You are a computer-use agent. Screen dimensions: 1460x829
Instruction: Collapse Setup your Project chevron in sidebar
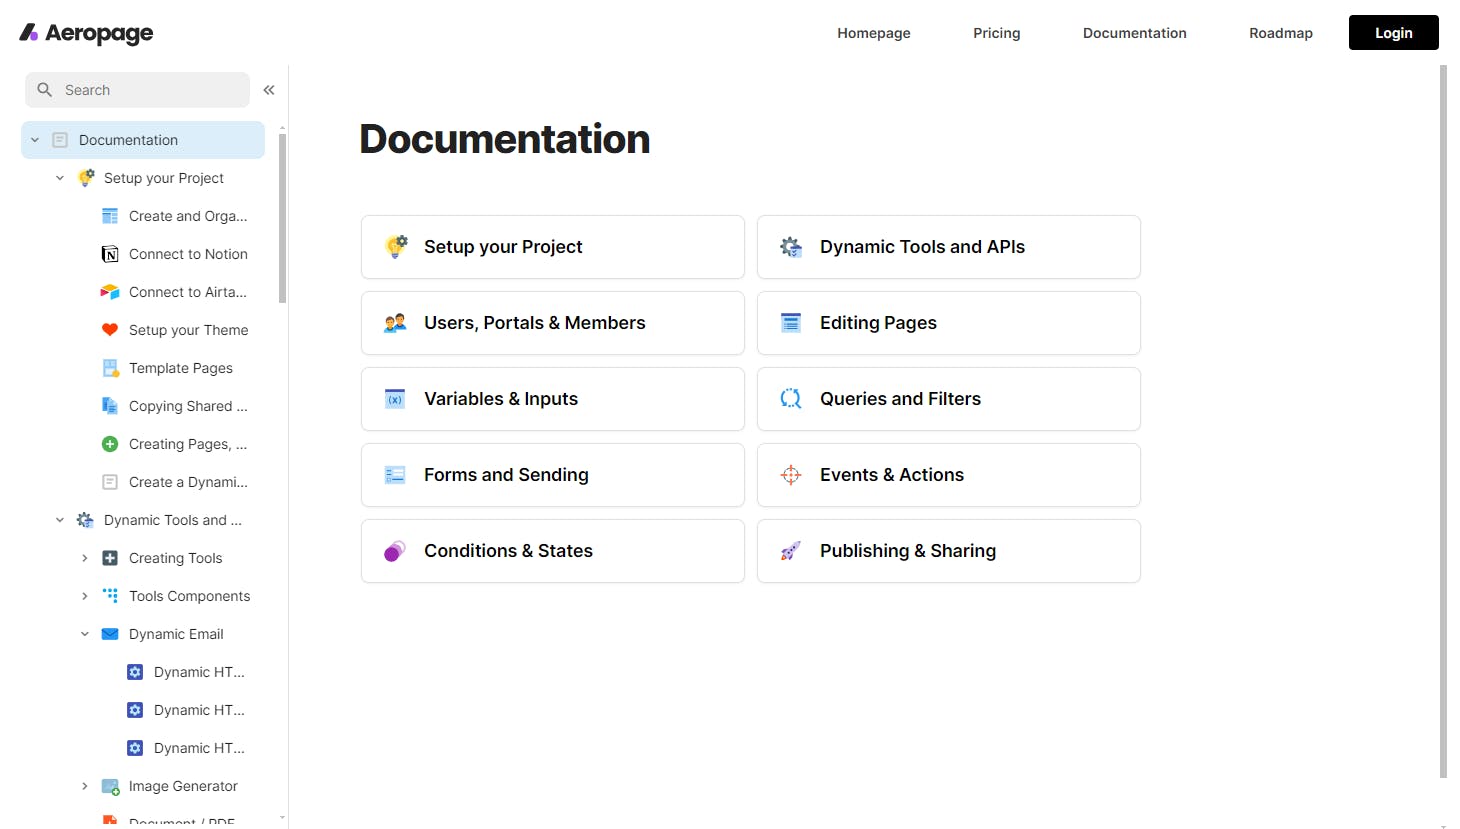click(x=60, y=178)
